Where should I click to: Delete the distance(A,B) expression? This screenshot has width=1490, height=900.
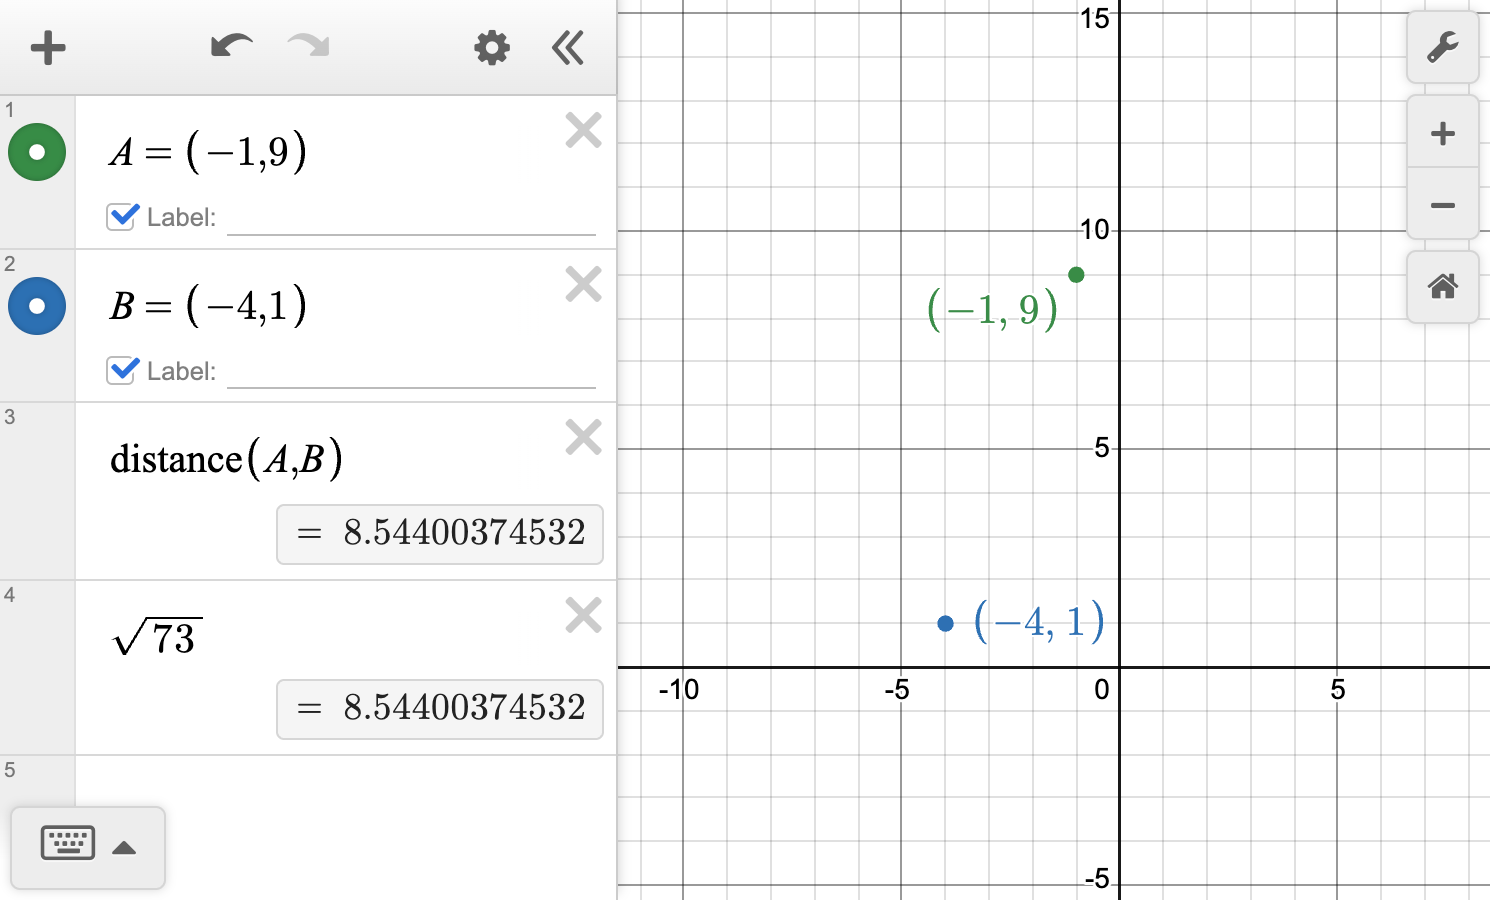point(583,437)
